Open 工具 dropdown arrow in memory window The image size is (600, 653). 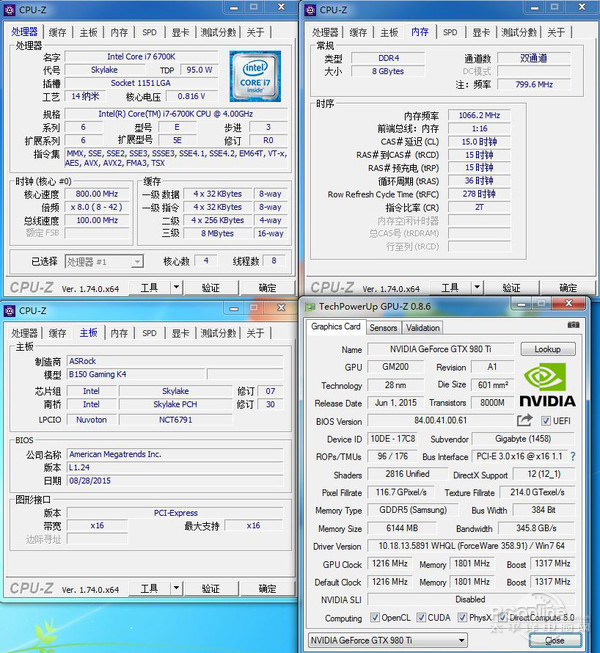click(x=477, y=287)
